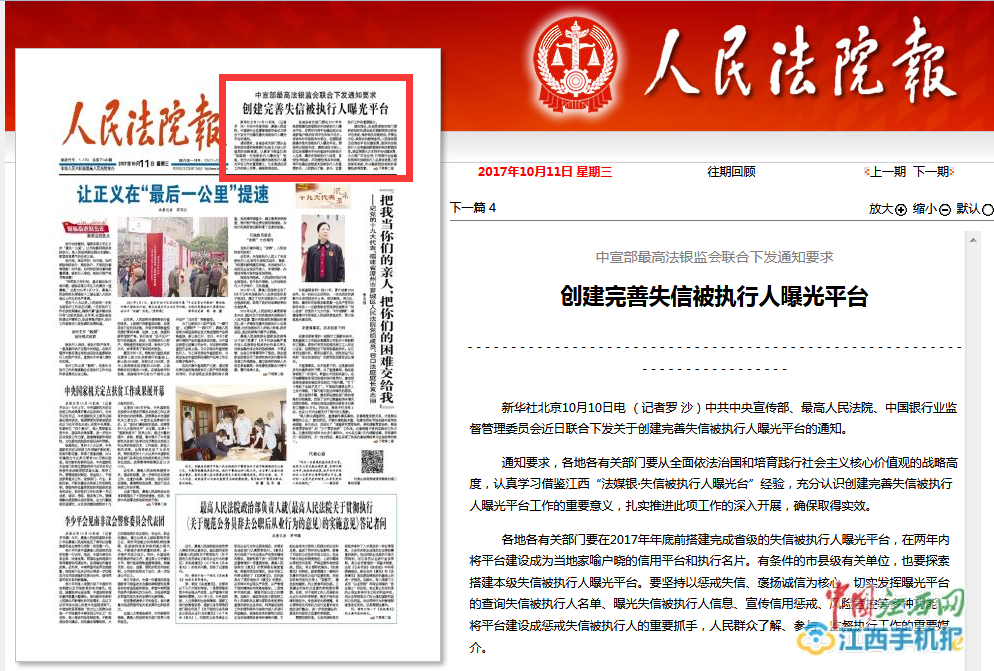The image size is (994, 671).
Task: Open the next article via 下一篇
Action: point(472,207)
